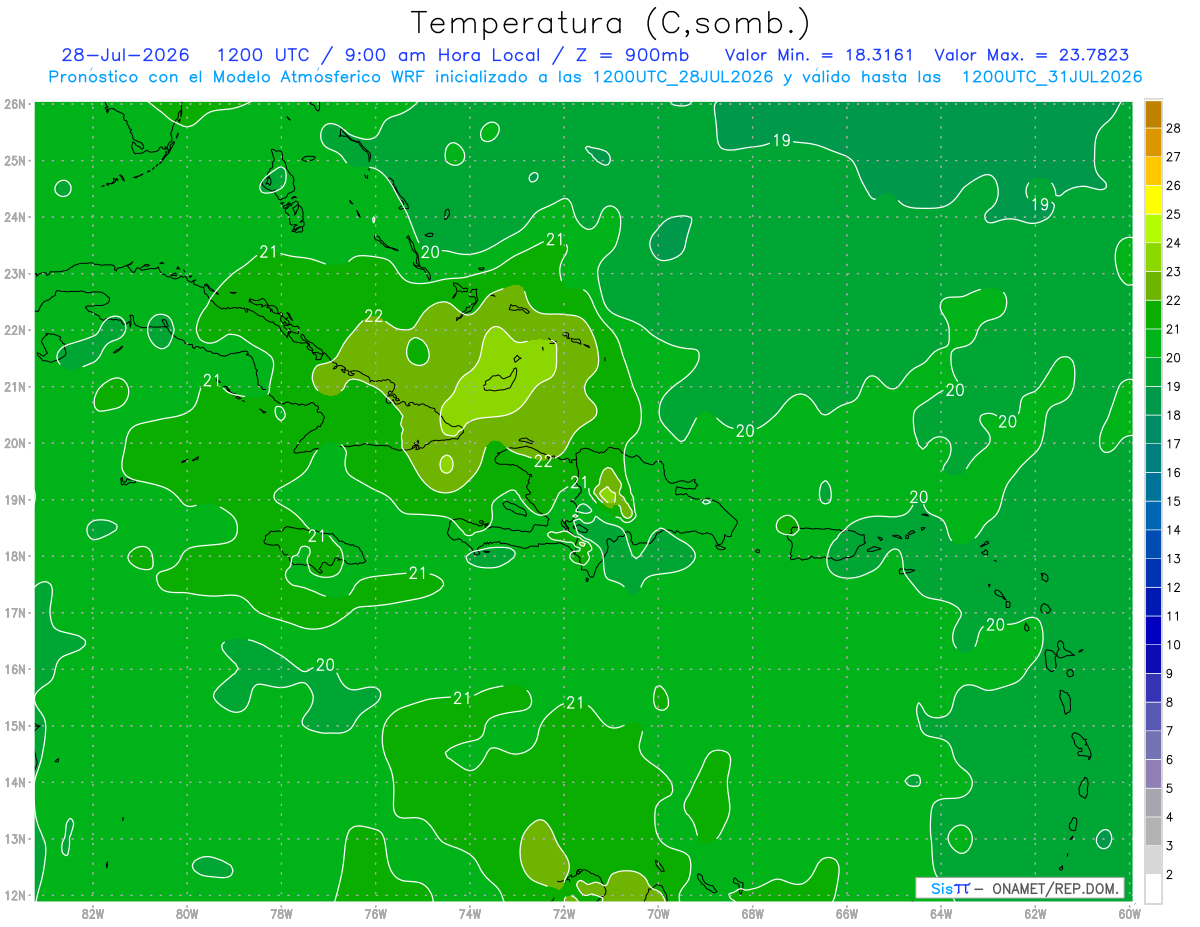Click legend value 2
Image resolution: width=1200 pixels, height=927 pixels.
tap(1169, 874)
